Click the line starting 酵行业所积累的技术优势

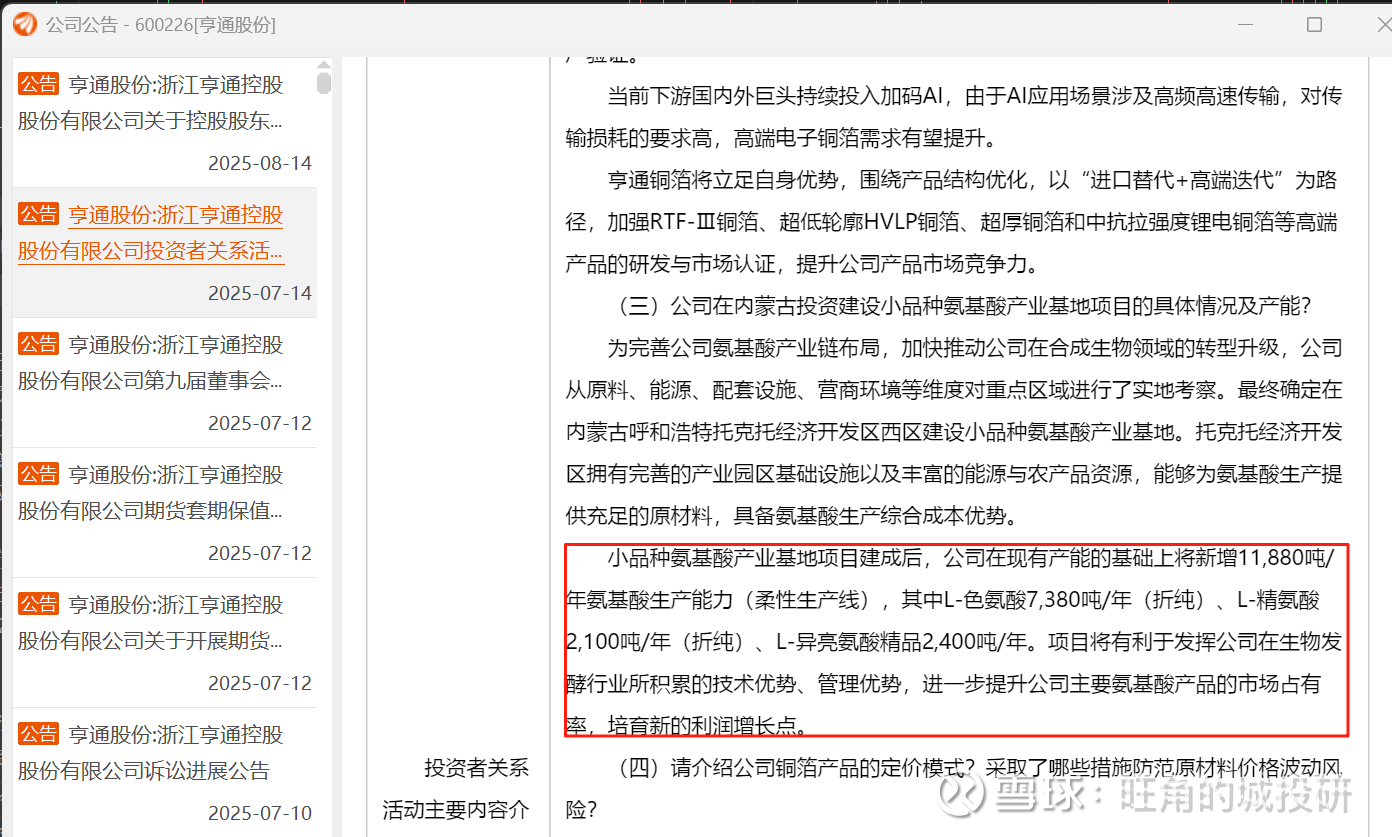tap(943, 684)
